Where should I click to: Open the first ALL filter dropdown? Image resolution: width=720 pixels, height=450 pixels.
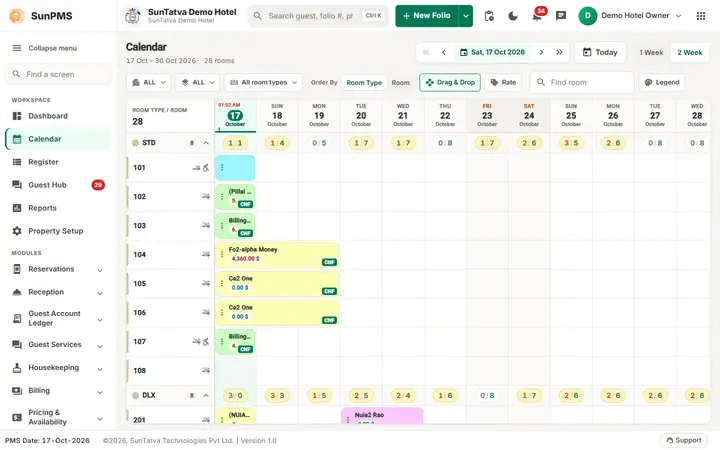[x=149, y=83]
